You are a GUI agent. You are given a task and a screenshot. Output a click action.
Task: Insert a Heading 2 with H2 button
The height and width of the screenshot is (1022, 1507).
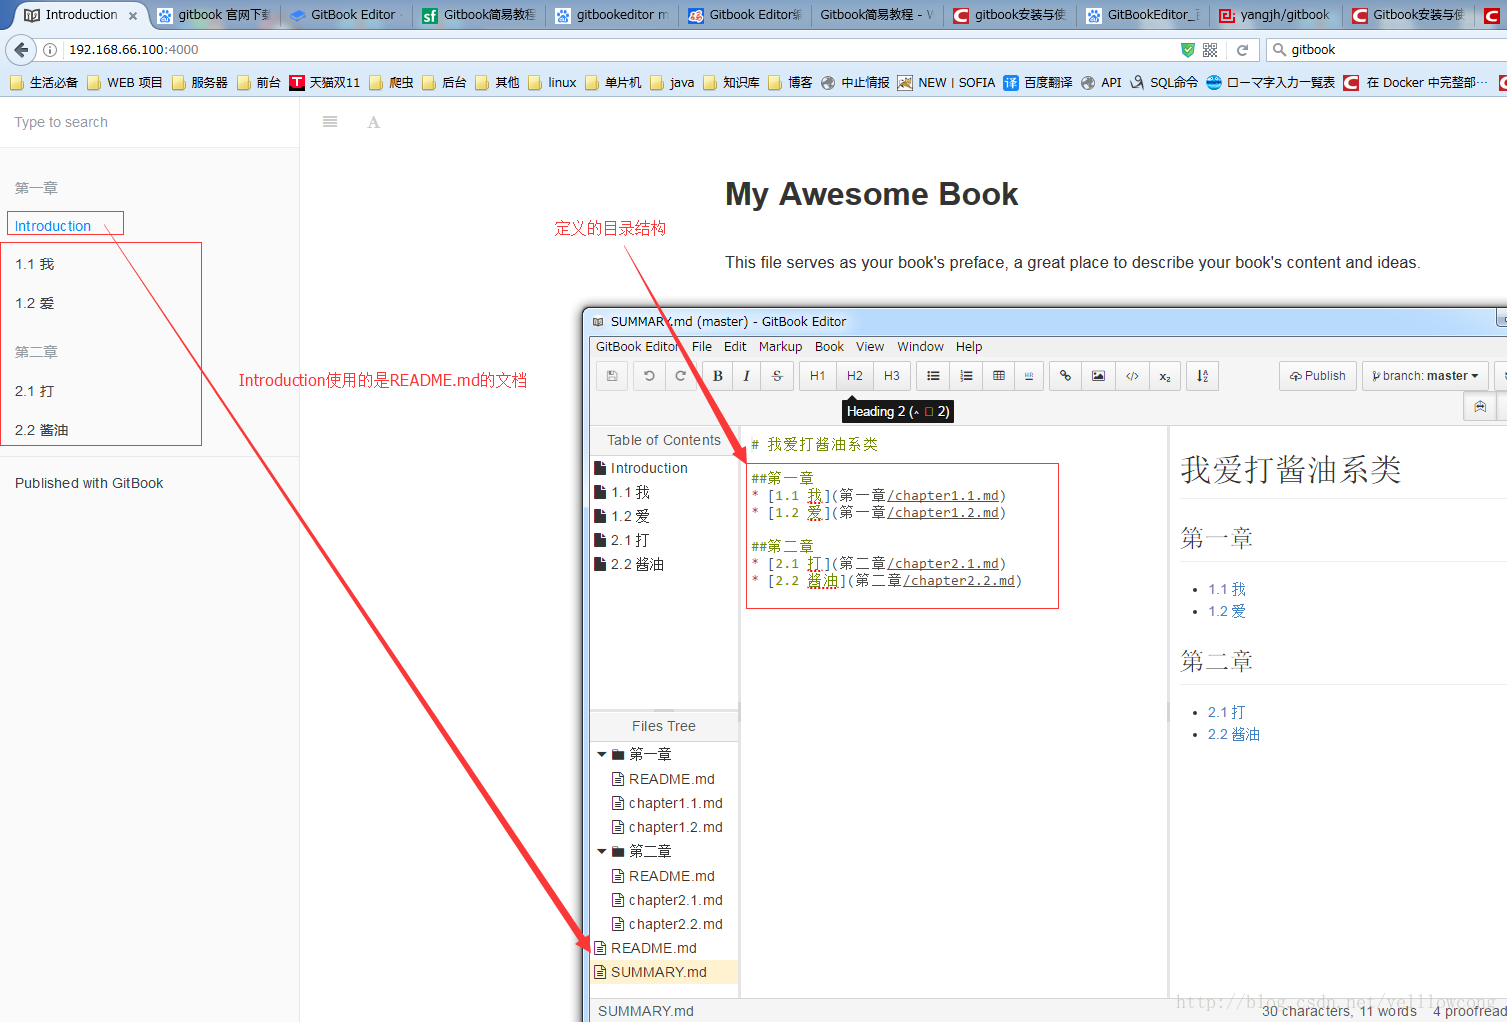click(x=855, y=376)
